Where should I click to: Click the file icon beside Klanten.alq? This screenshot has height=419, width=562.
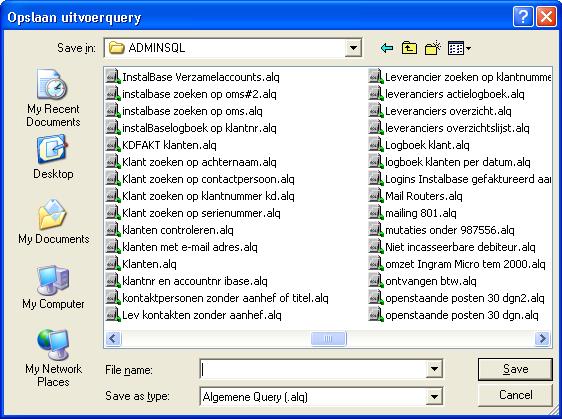(113, 264)
